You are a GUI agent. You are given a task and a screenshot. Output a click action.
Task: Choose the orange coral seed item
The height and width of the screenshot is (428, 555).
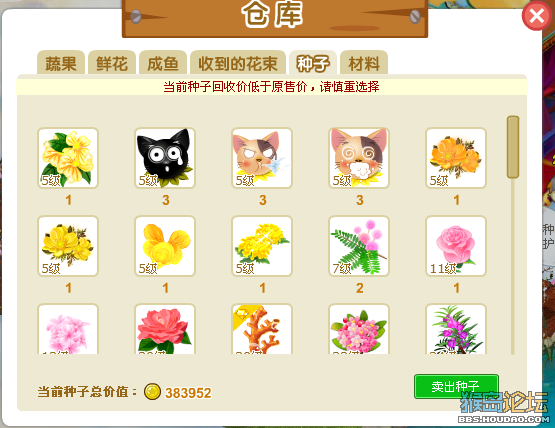point(262,329)
